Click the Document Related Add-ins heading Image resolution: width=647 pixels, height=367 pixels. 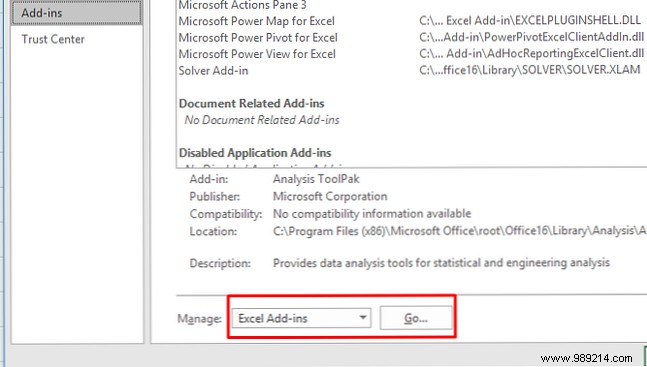coord(252,103)
